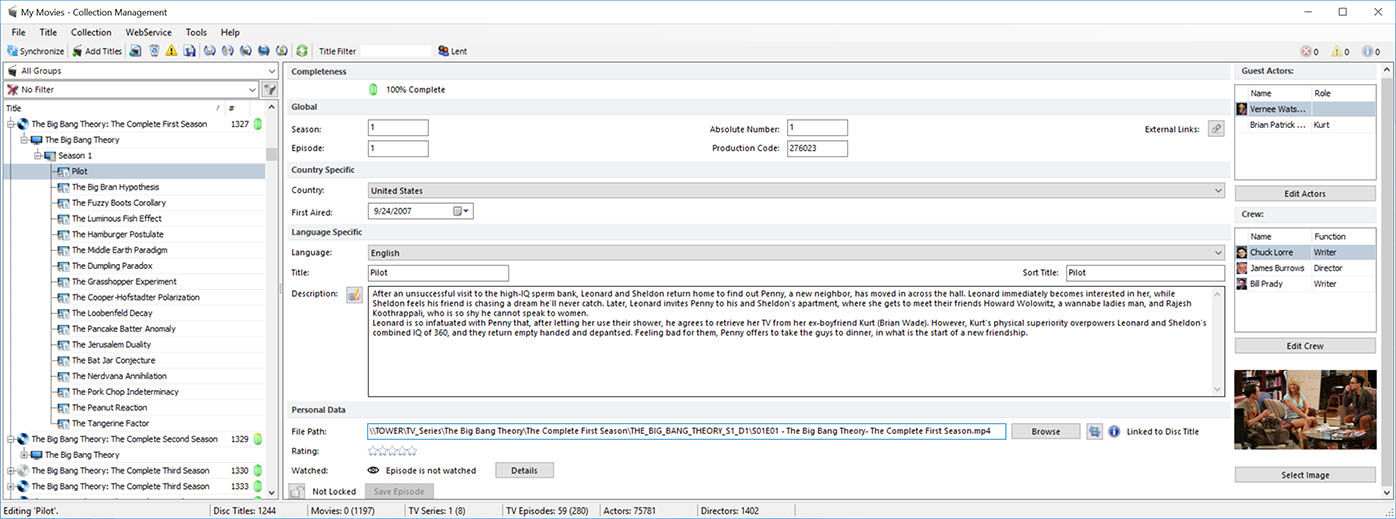Viewport: 1396px width, 519px height.
Task: Open the Help menu
Action: 230,33
